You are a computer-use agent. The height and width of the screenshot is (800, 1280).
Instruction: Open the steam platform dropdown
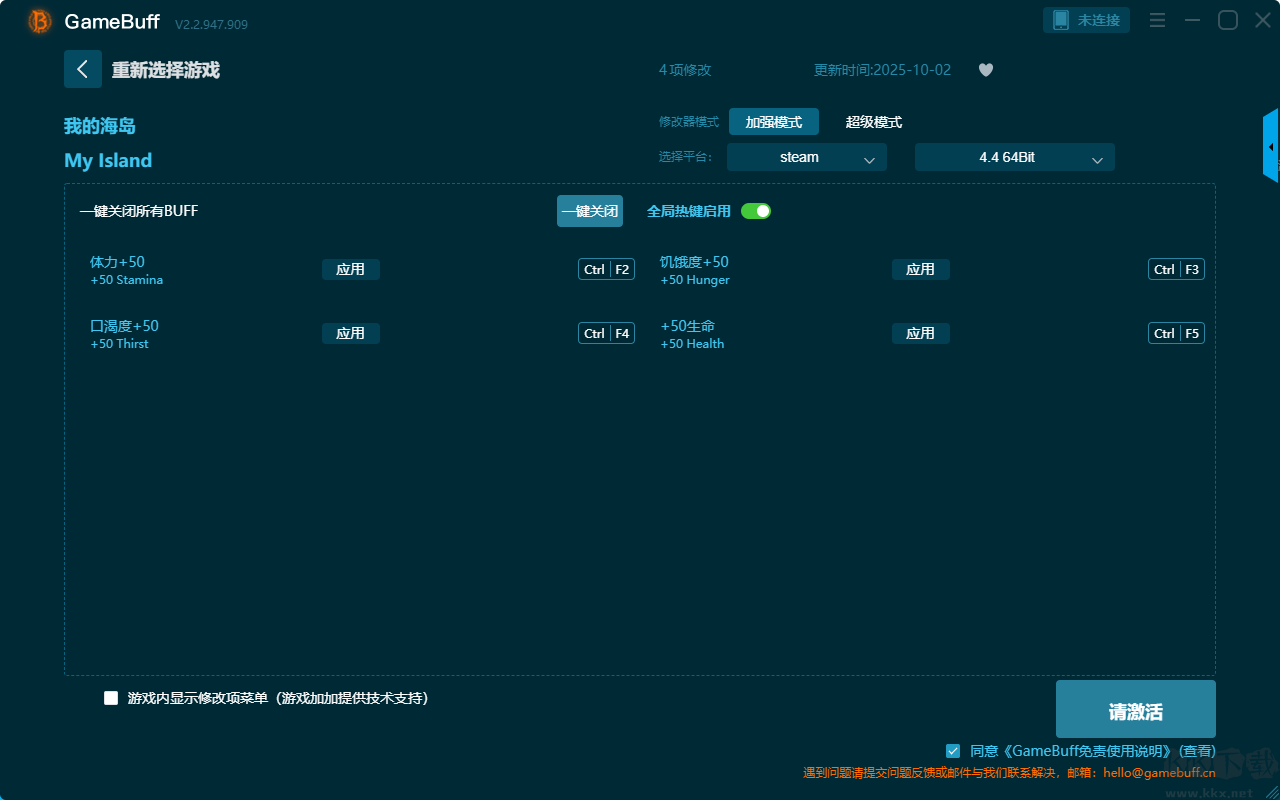coord(806,157)
